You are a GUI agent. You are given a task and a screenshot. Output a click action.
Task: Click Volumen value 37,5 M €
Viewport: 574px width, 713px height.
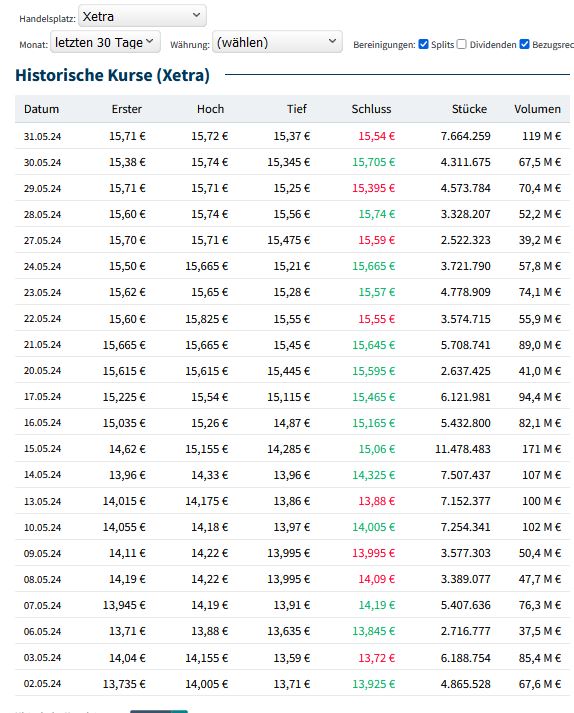(x=540, y=631)
